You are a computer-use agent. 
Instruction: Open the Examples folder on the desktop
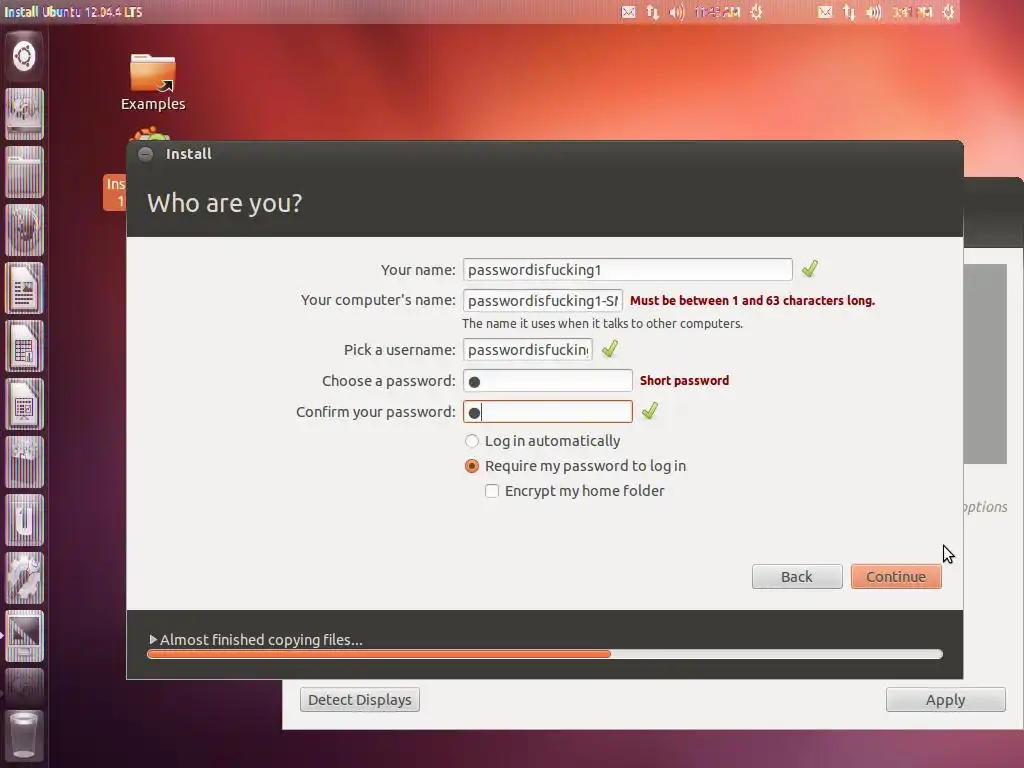[153, 82]
